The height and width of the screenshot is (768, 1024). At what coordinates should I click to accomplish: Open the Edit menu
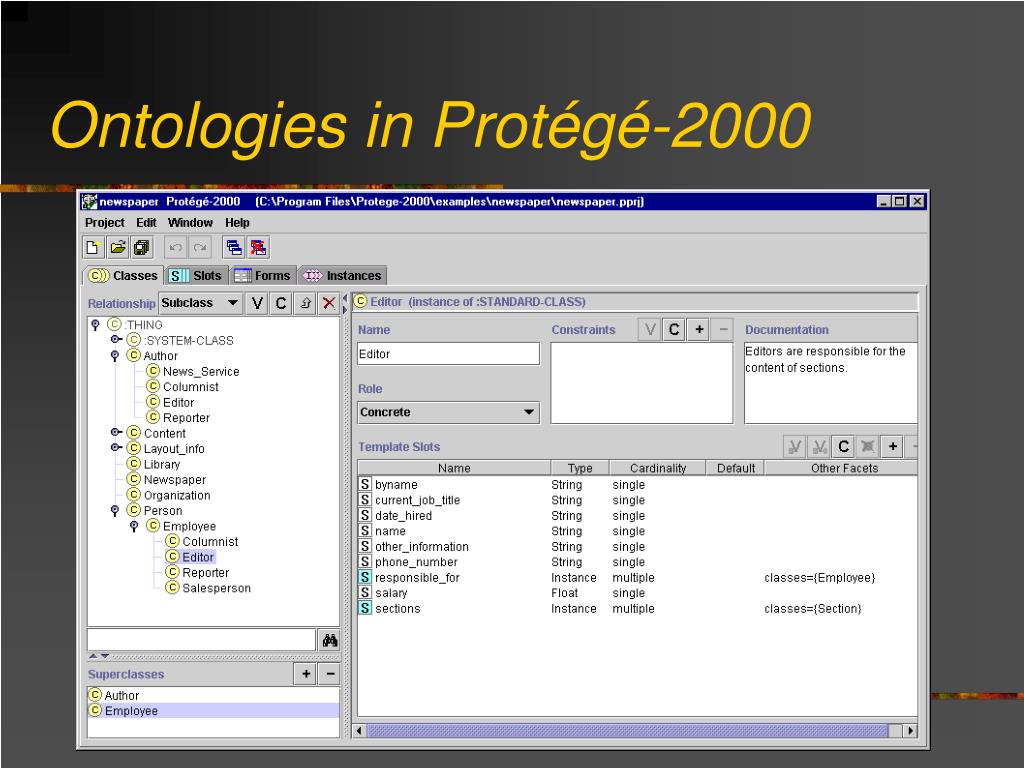point(146,223)
